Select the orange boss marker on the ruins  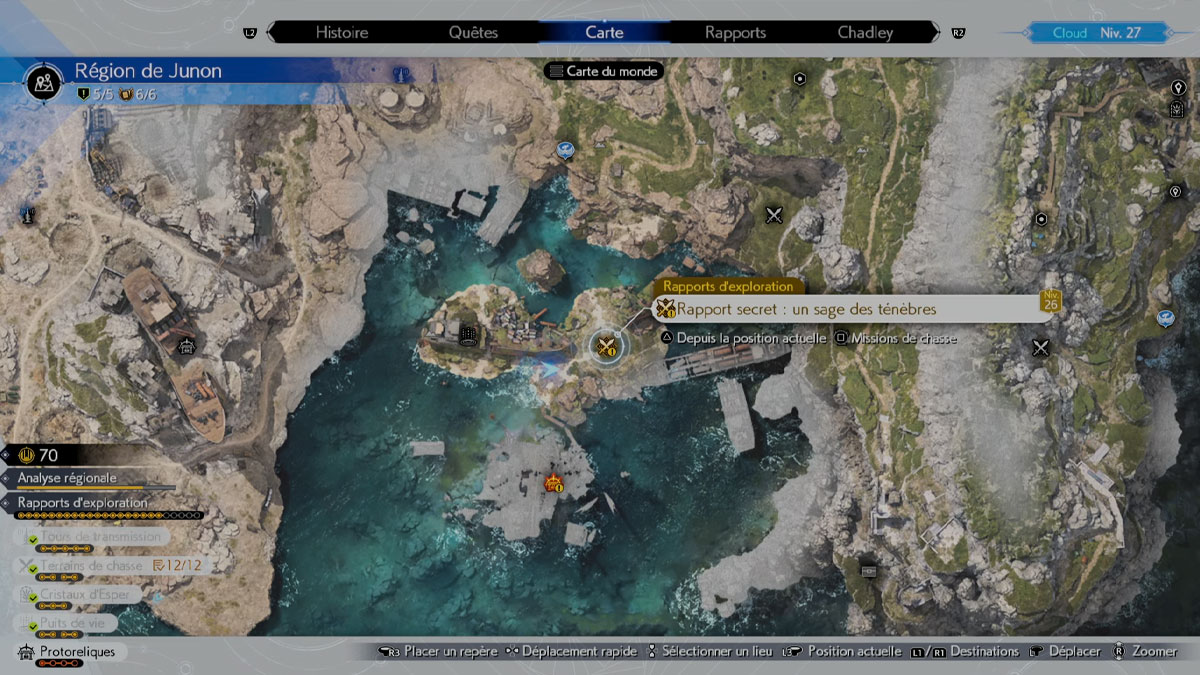tap(553, 484)
